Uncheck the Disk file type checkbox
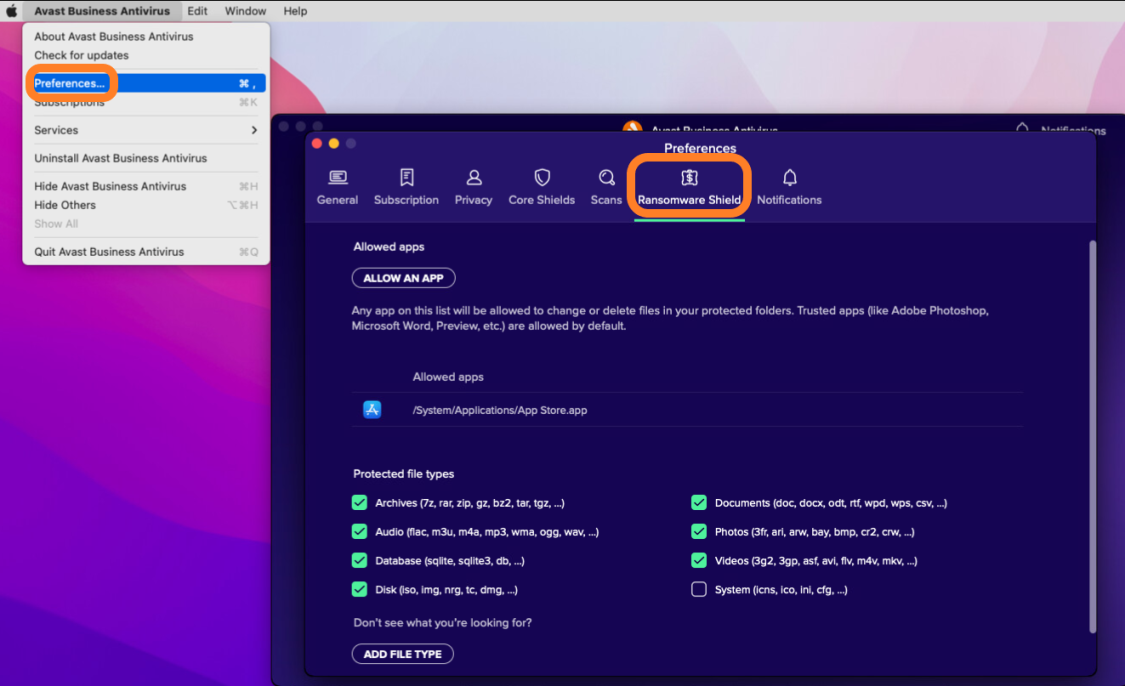 (359, 589)
